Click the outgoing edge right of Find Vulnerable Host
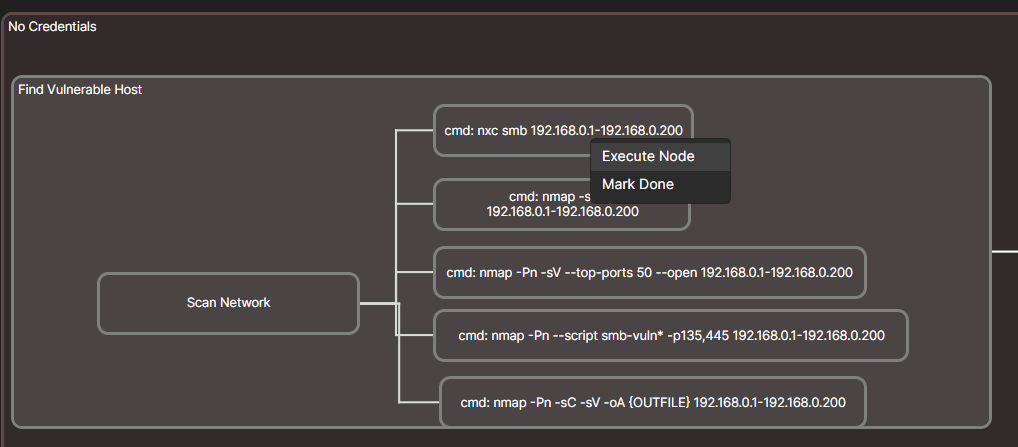This screenshot has height=447, width=1018. click(1004, 252)
